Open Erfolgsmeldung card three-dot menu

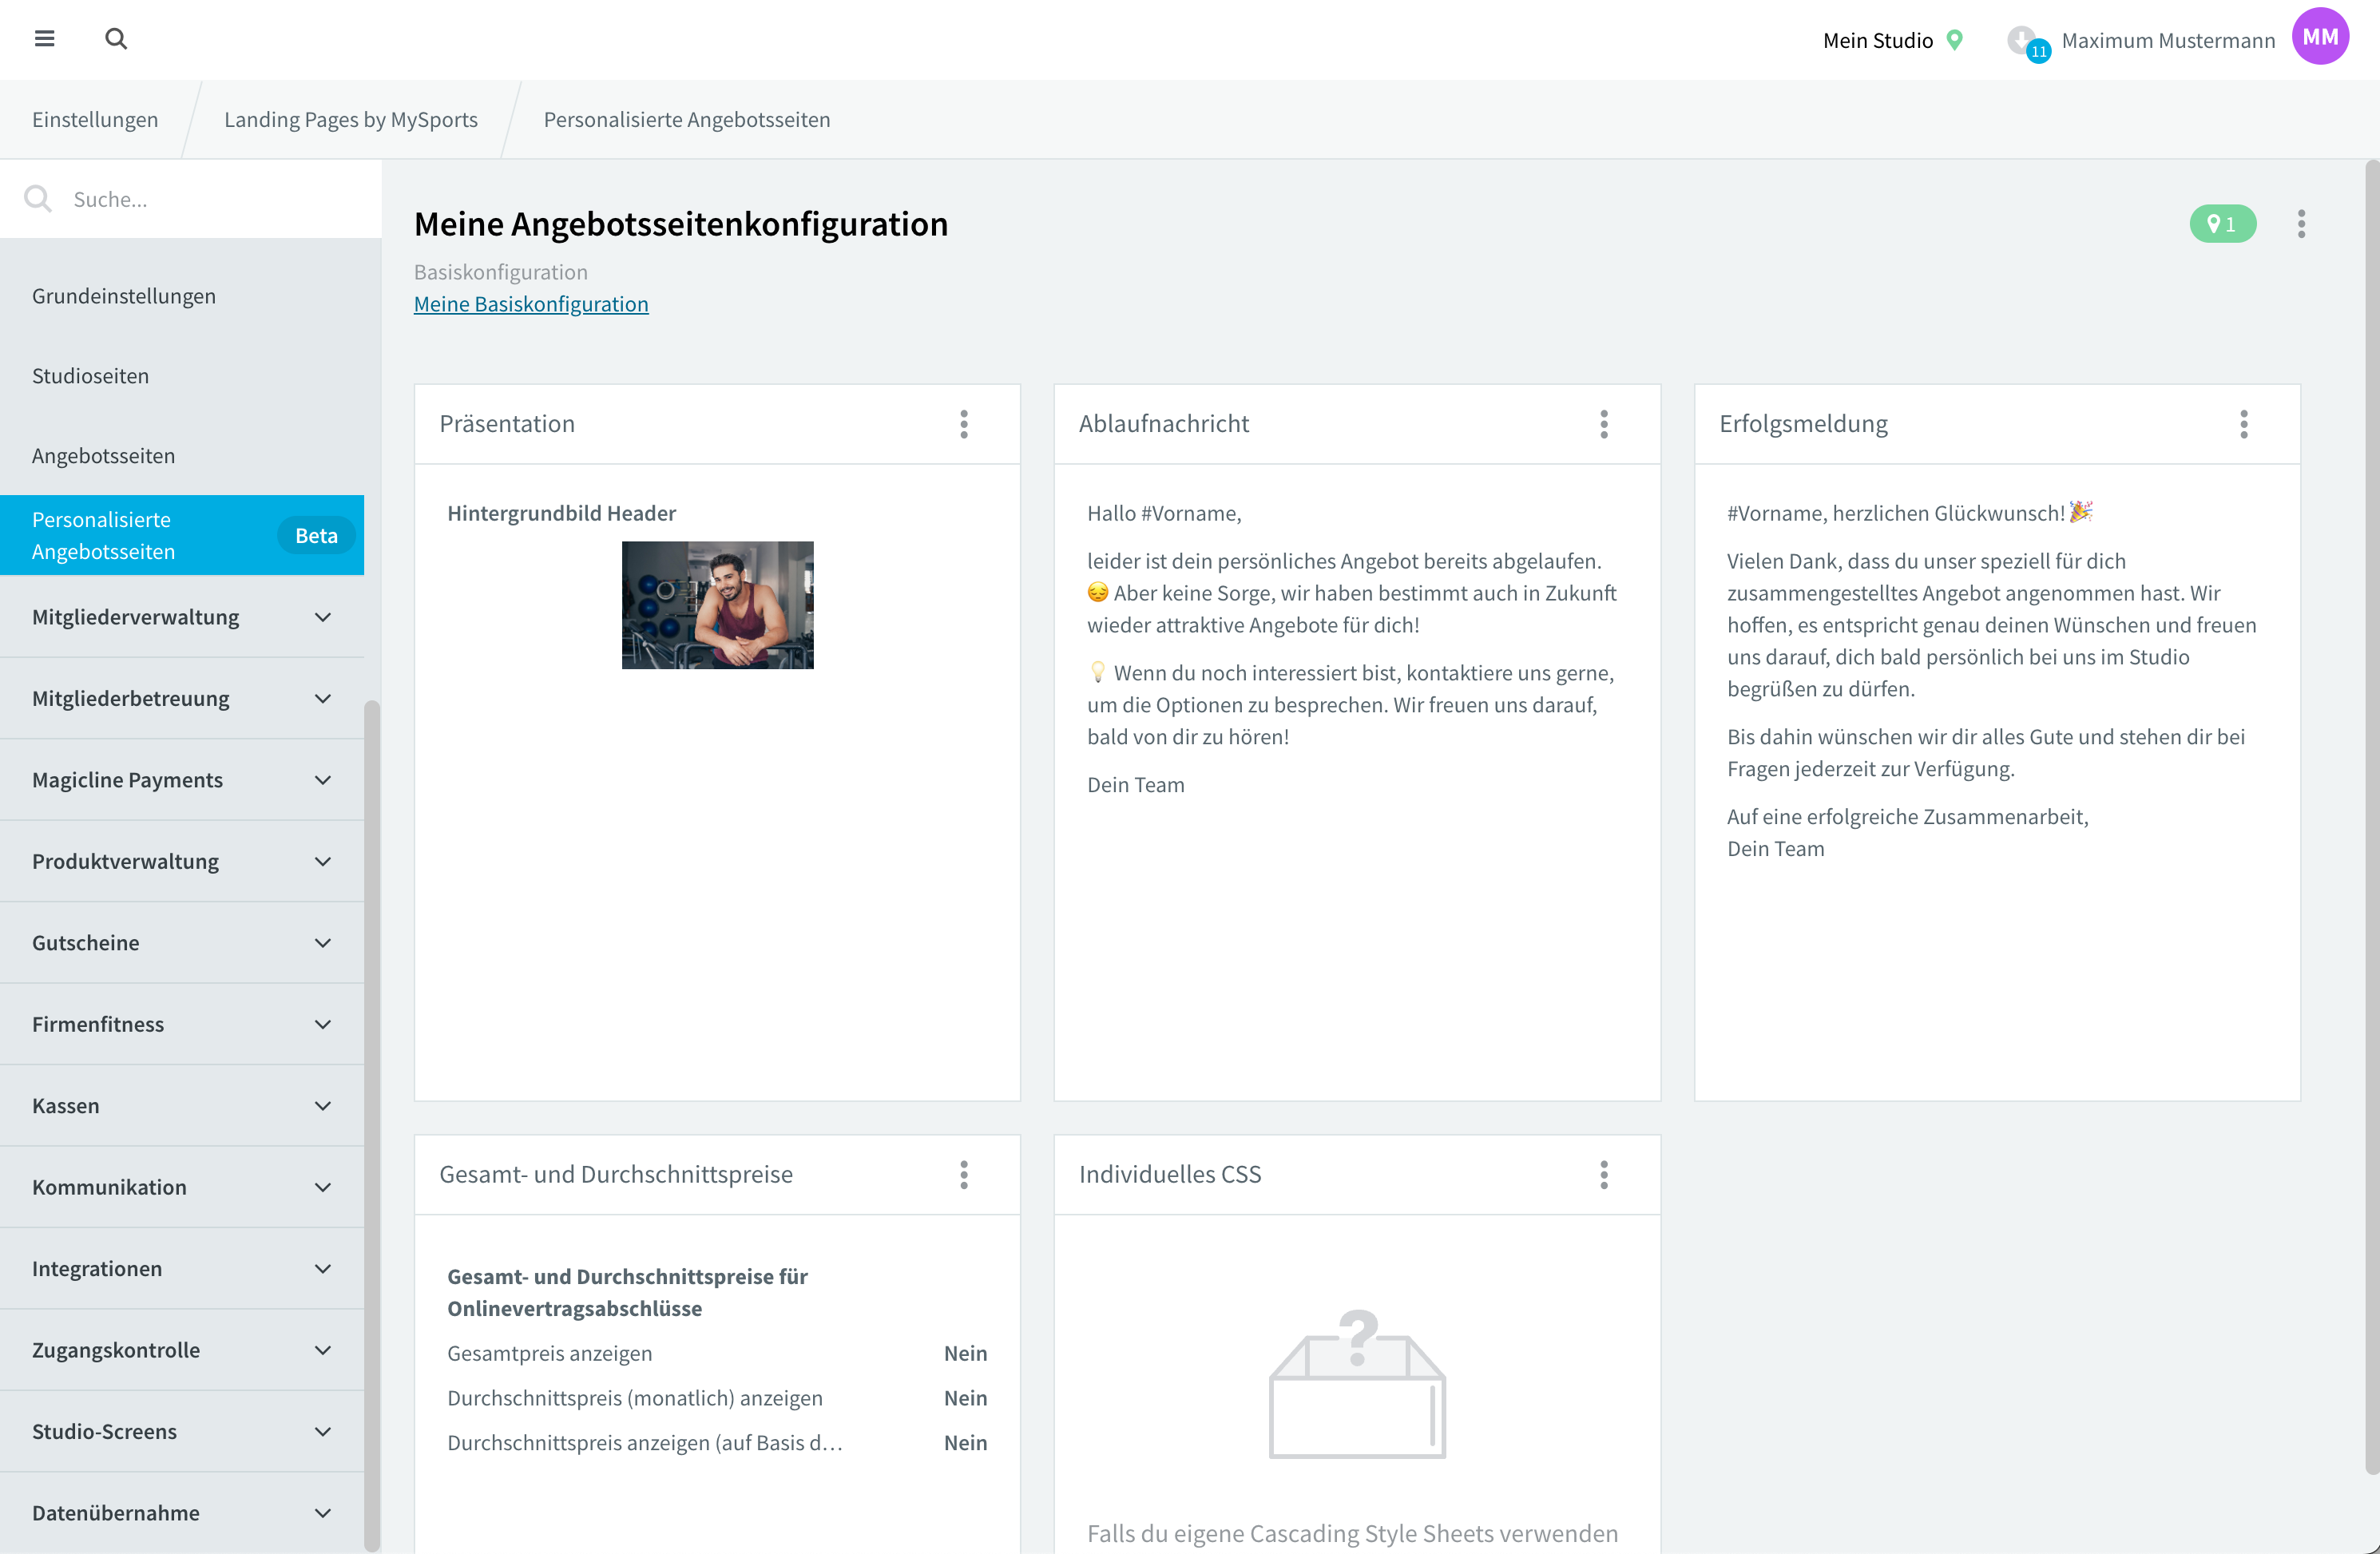(x=2244, y=424)
